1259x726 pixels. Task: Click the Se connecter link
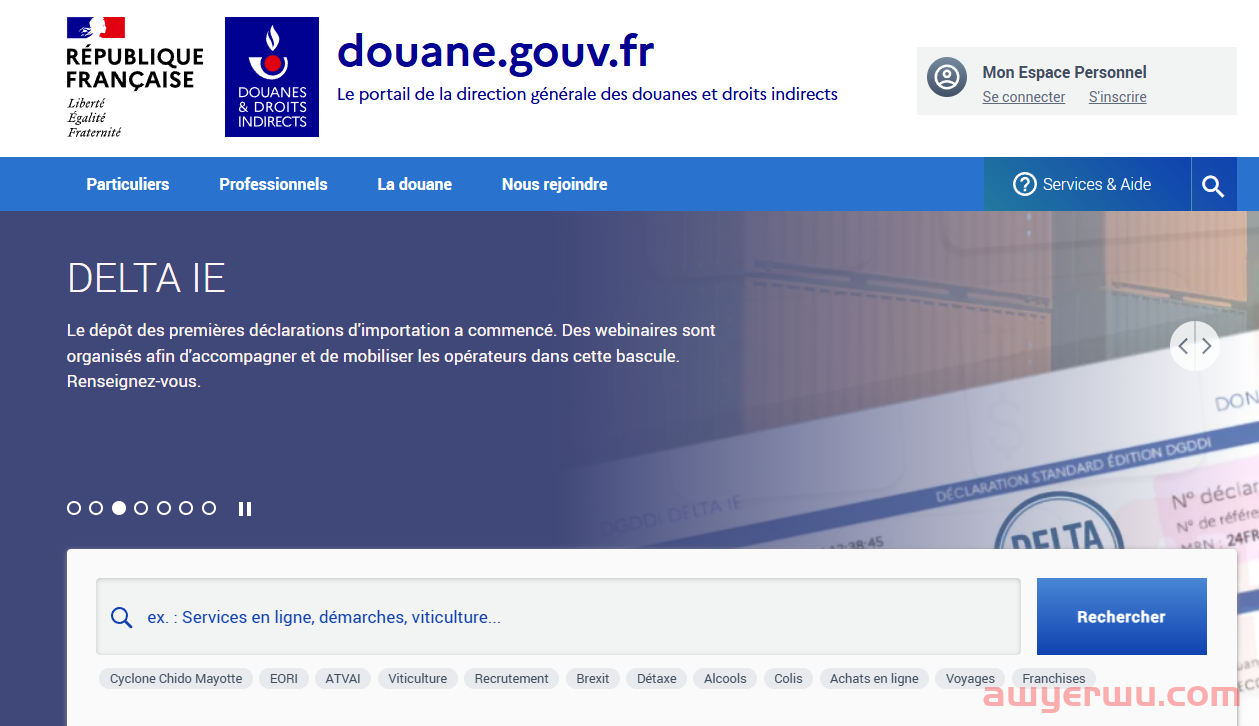(1024, 97)
